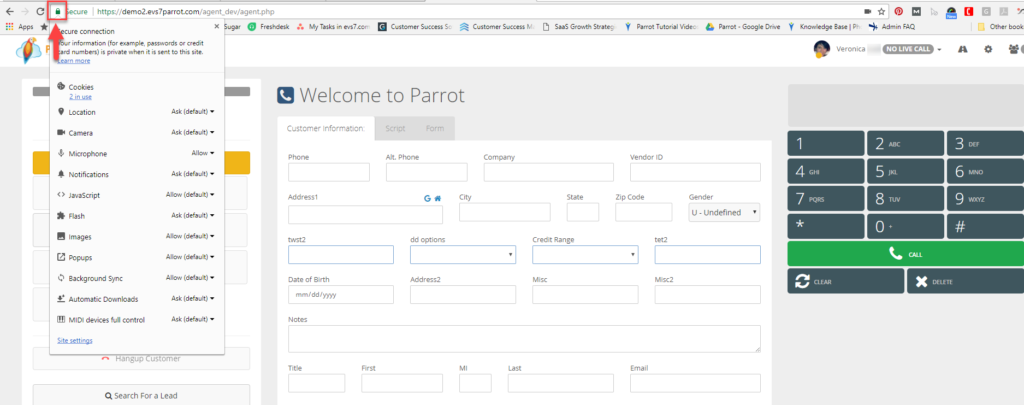Open the MIDI devices full control dropdown
This screenshot has width=1024, height=405.
click(193, 319)
